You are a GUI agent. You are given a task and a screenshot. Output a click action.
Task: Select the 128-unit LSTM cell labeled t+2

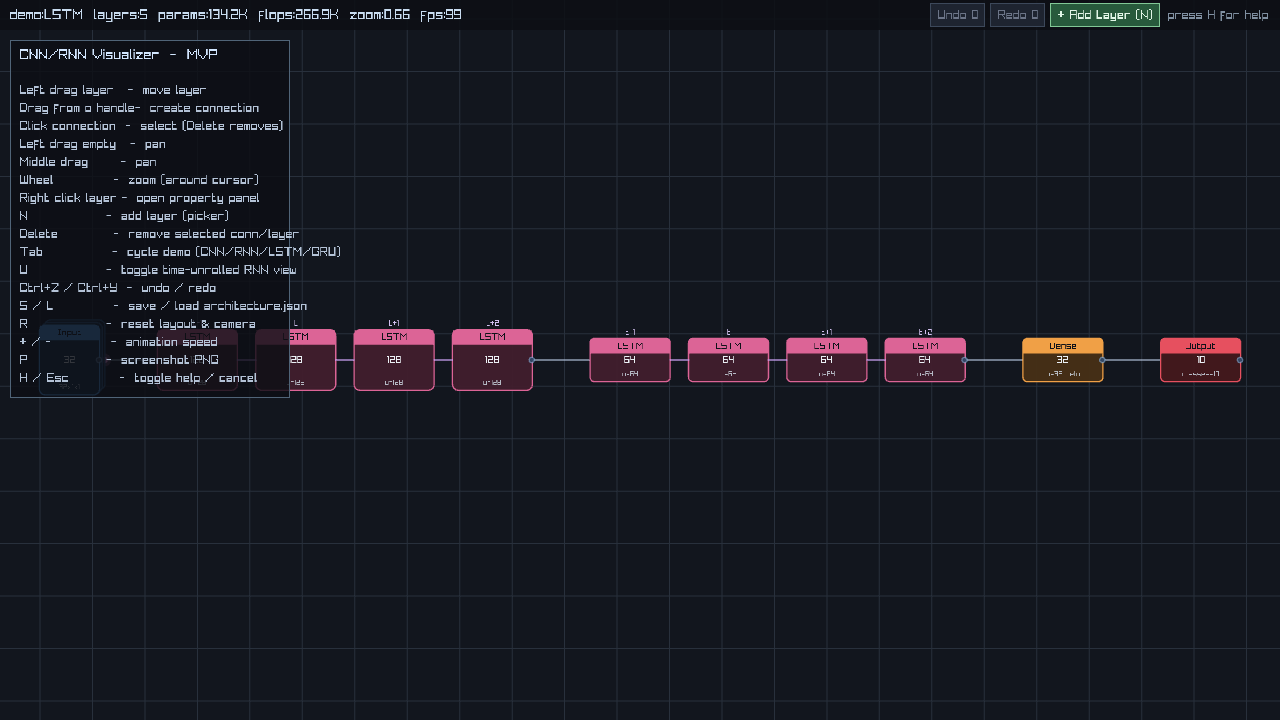tap(492, 360)
